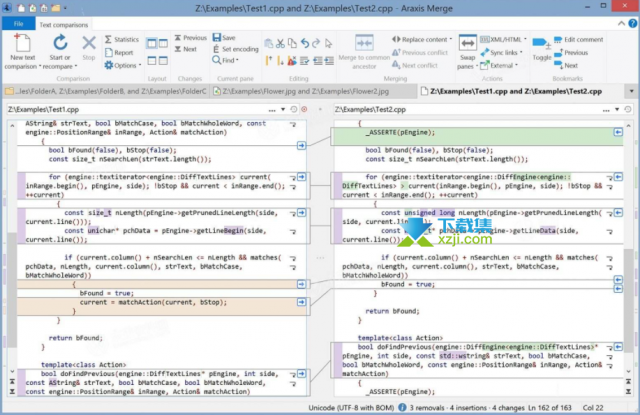Switch to the FolderA/FolderB/FolderC comparison tab

[x=106, y=91]
